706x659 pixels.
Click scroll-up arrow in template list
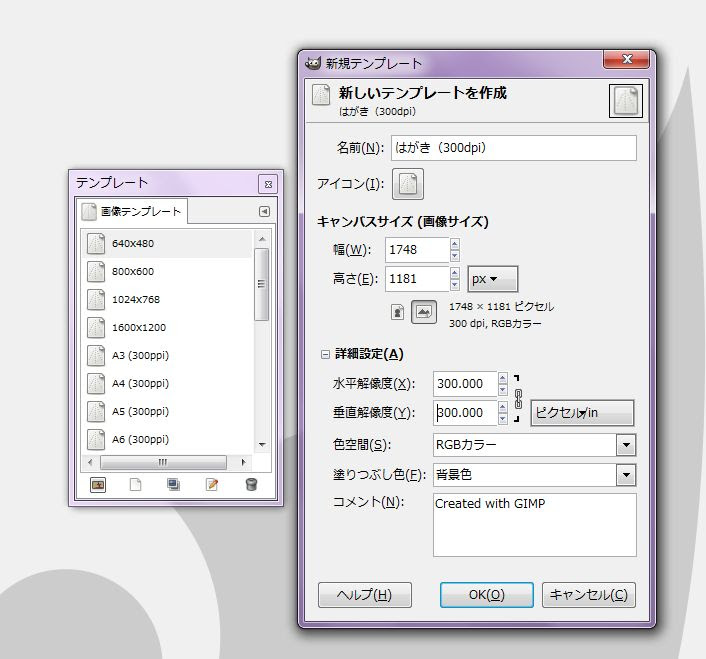pos(262,239)
